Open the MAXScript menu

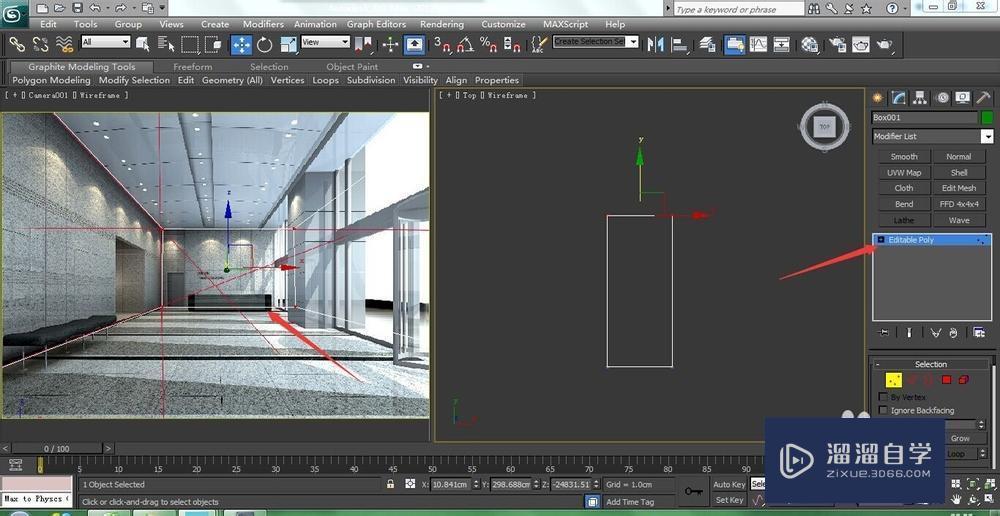pyautogui.click(x=566, y=24)
